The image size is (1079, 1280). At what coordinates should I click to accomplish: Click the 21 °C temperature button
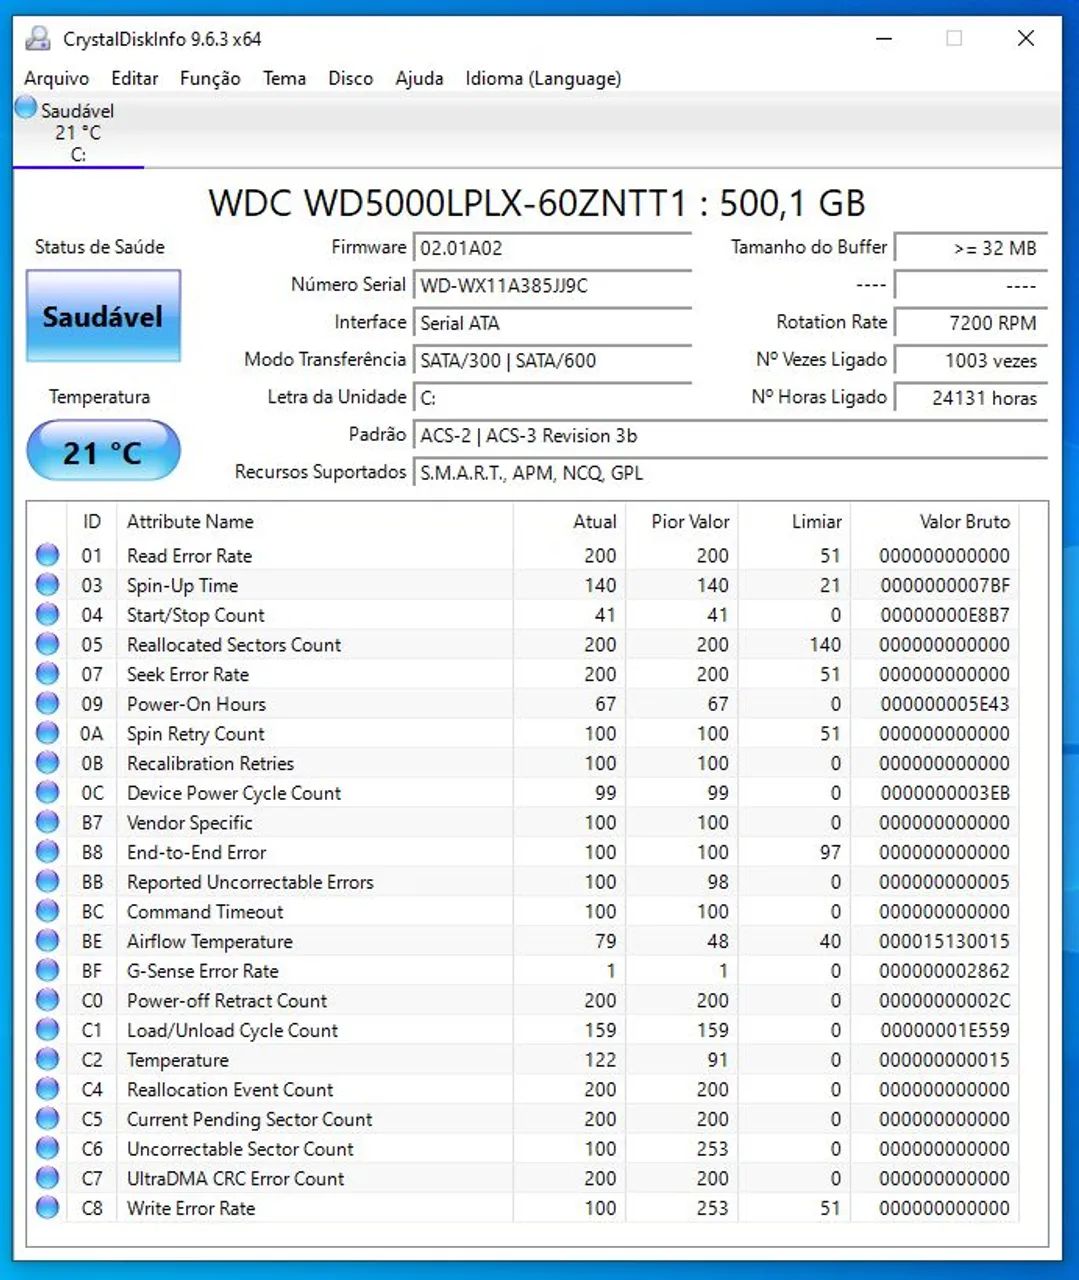tap(103, 452)
